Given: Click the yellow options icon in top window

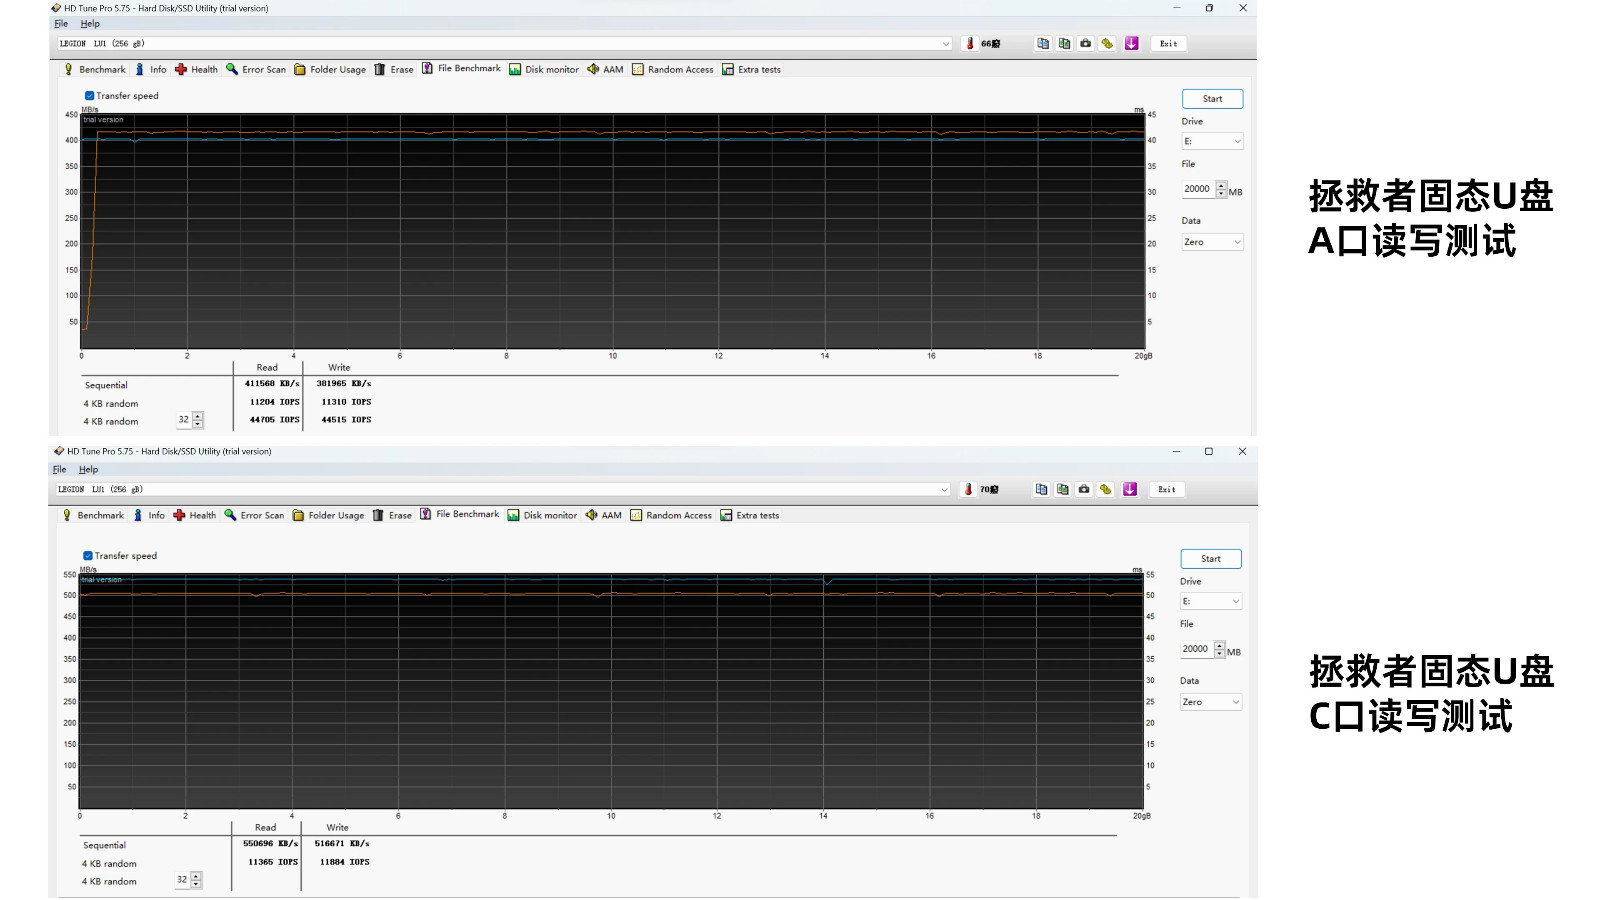Looking at the screenshot, I should (x=1107, y=43).
